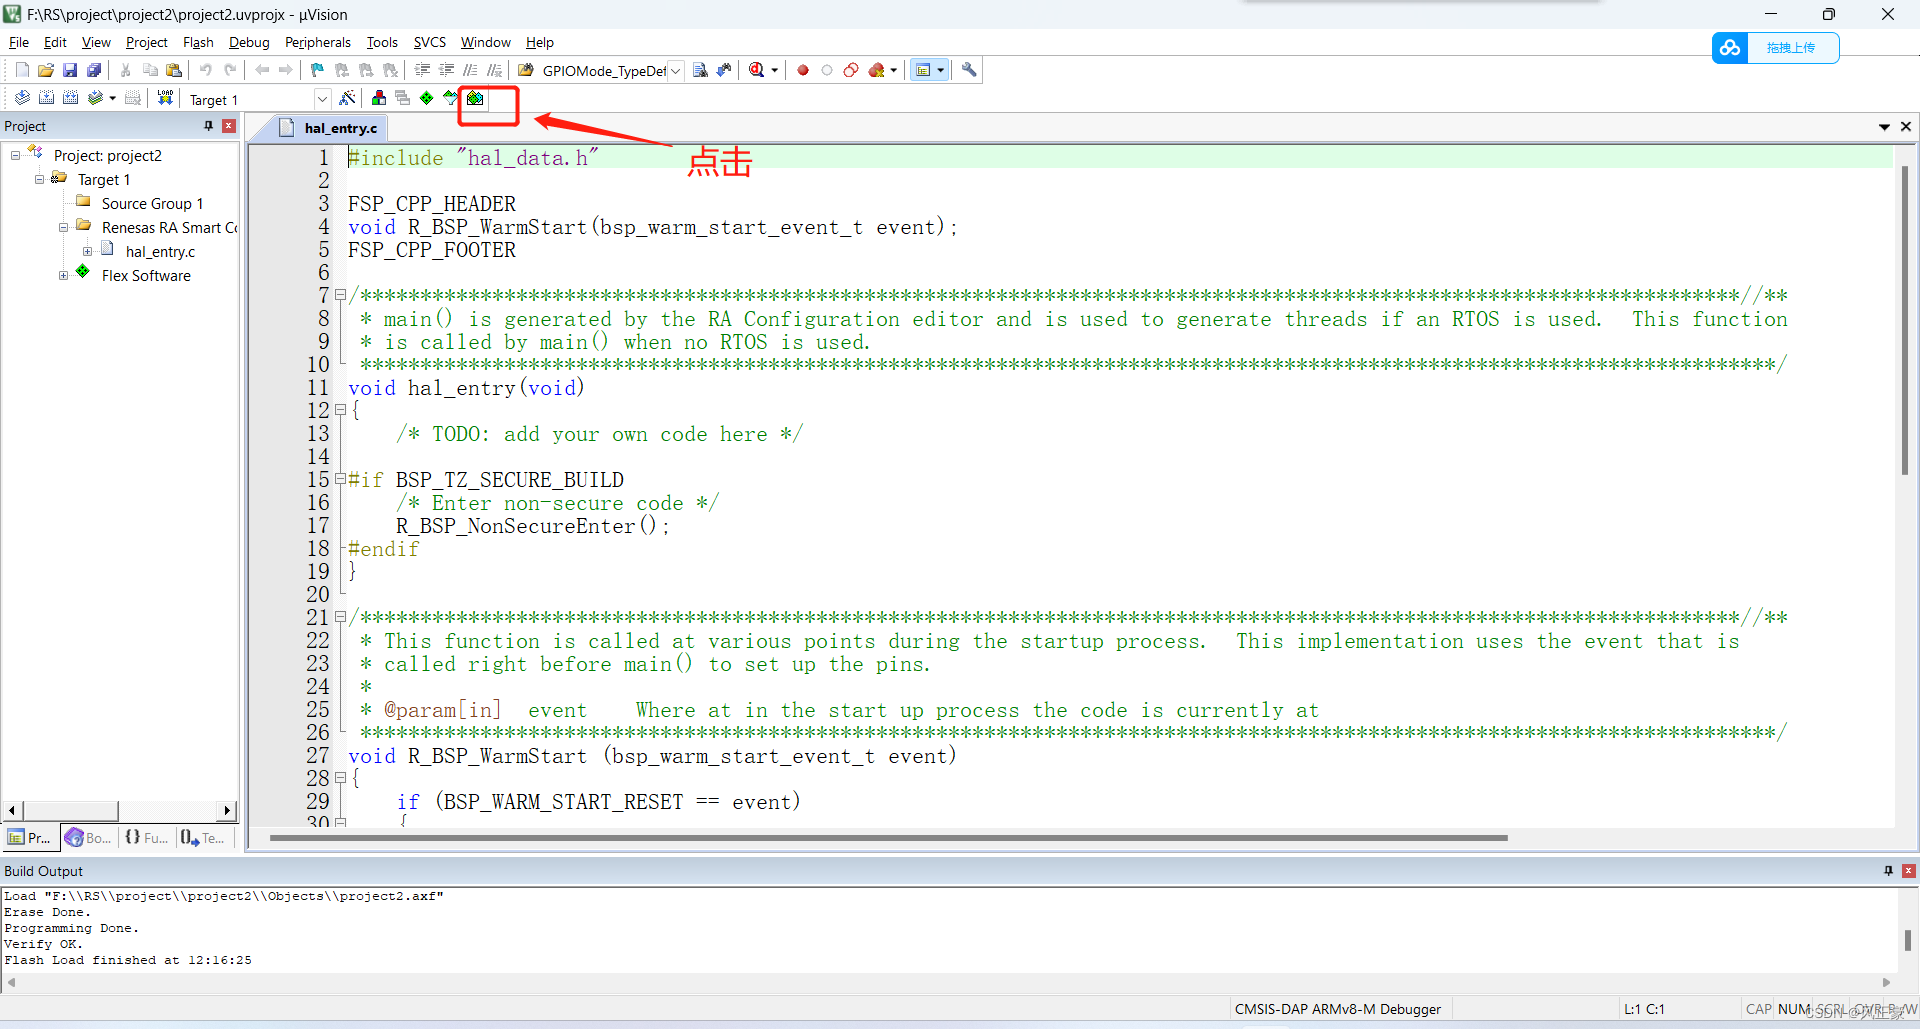Open the batch build dropdown arrow
Screen dimensions: 1920x1029
coord(112,98)
